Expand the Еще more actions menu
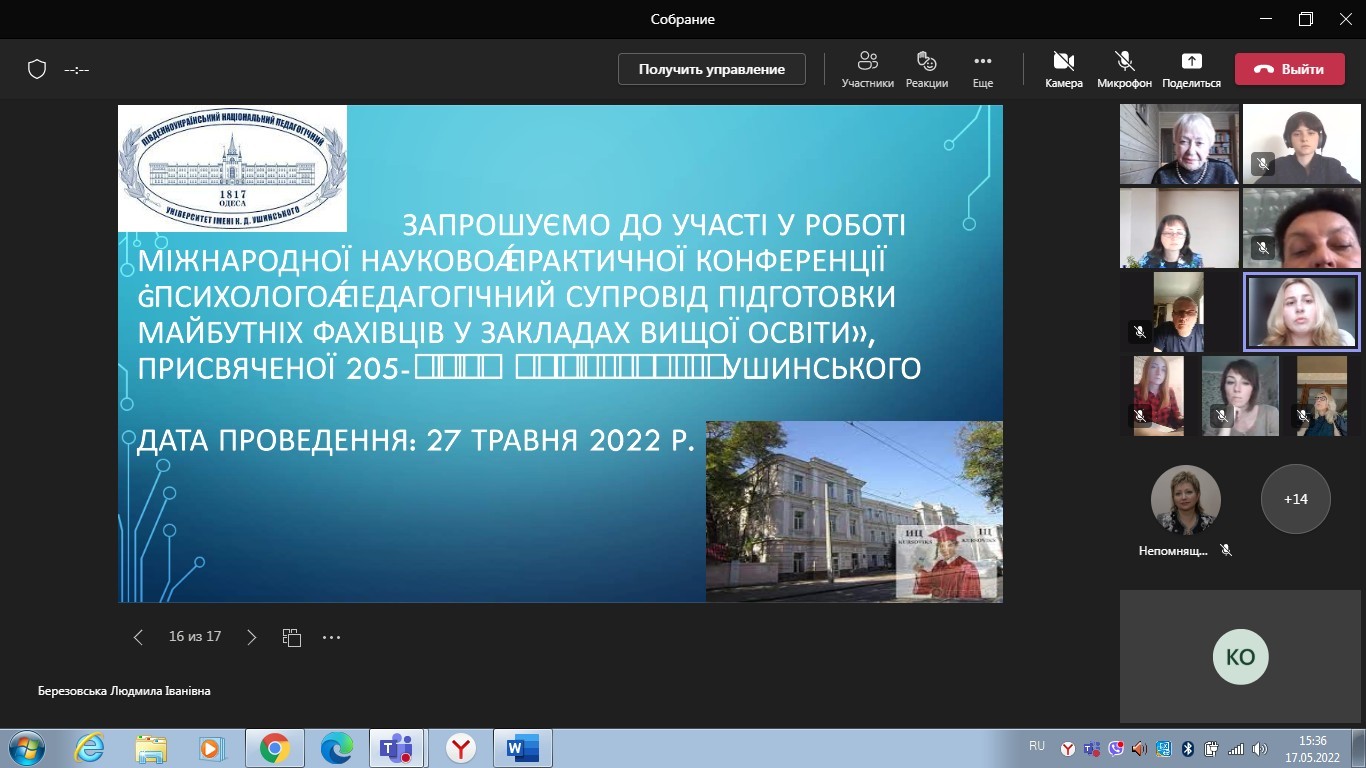Screen dimensions: 1366x768 pos(982,69)
